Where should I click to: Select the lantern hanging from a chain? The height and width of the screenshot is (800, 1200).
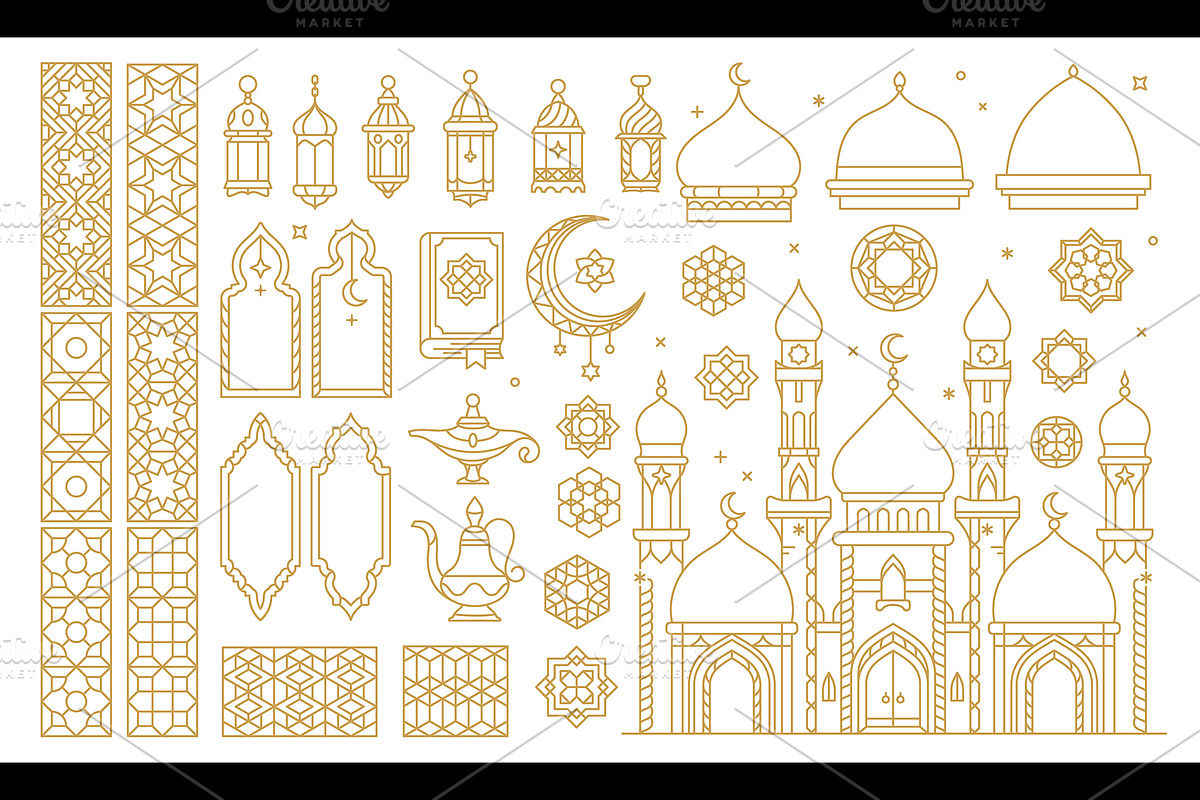(x=314, y=140)
